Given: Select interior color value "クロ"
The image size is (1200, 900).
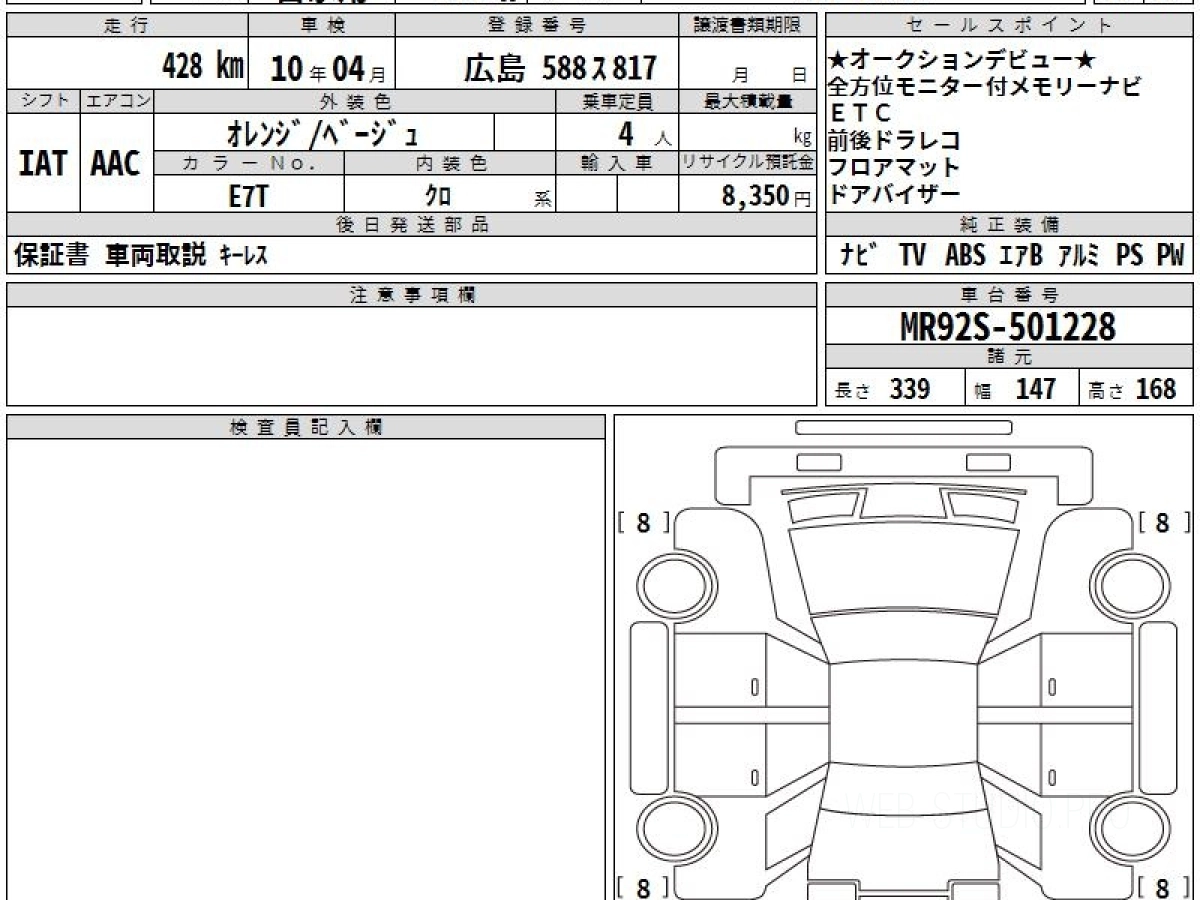Looking at the screenshot, I should [438, 196].
